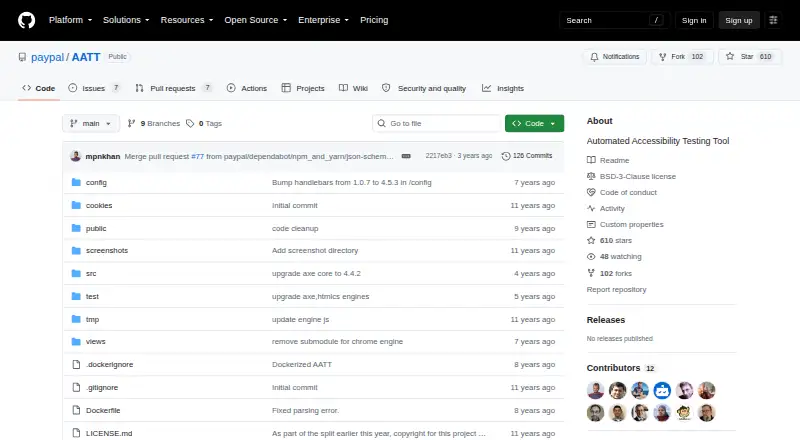Click the Dockerfile file icon

(x=76, y=410)
